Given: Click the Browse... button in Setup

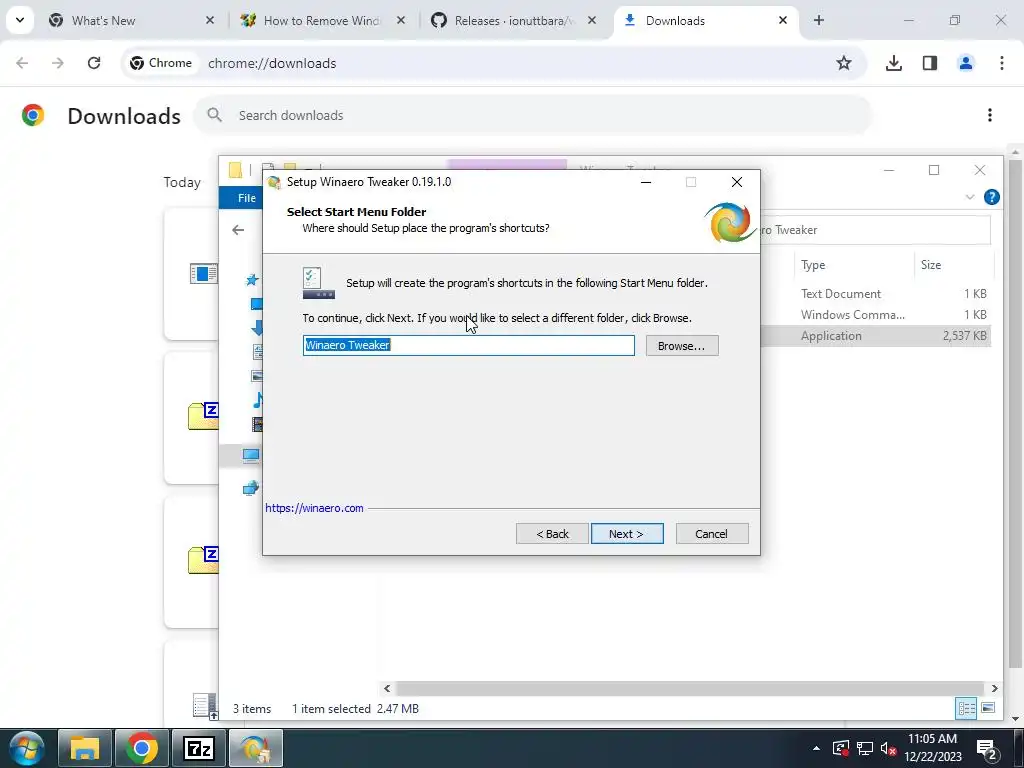Looking at the screenshot, I should (682, 346).
